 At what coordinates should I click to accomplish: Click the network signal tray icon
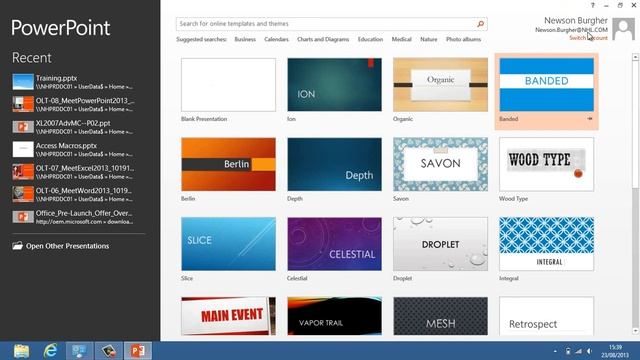(579, 351)
